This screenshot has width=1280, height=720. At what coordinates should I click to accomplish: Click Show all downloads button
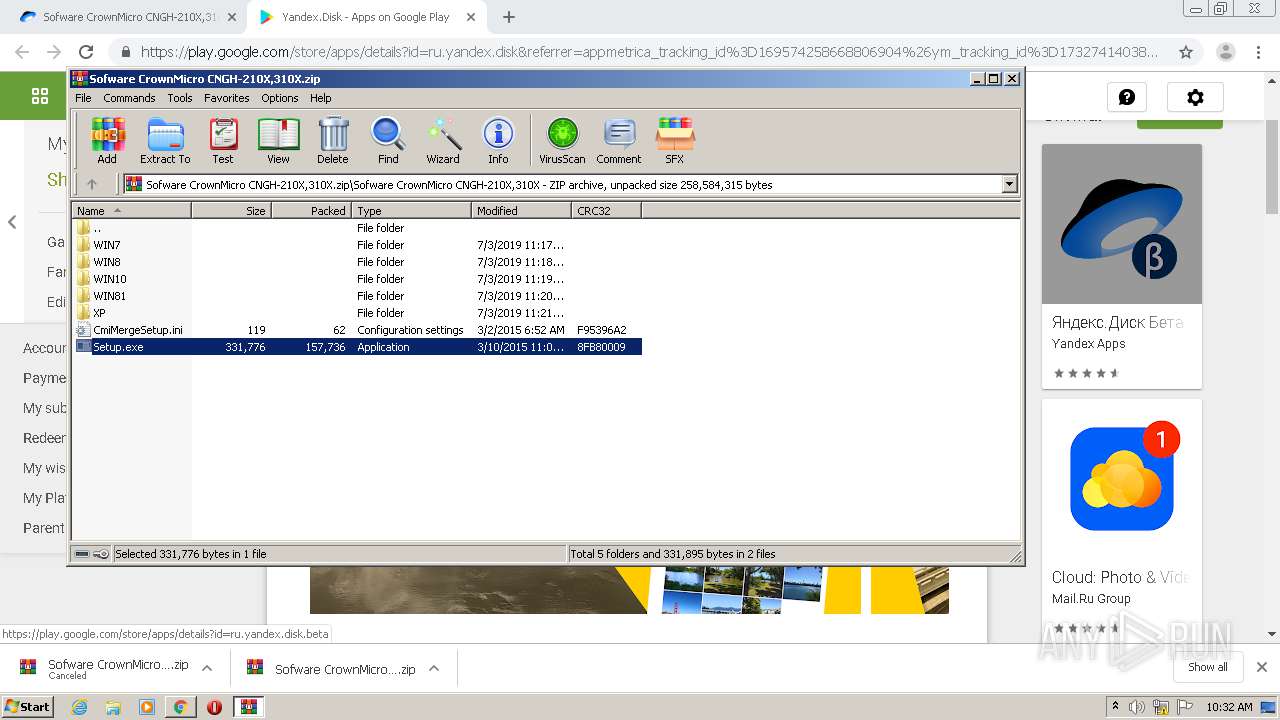pos(1208,667)
